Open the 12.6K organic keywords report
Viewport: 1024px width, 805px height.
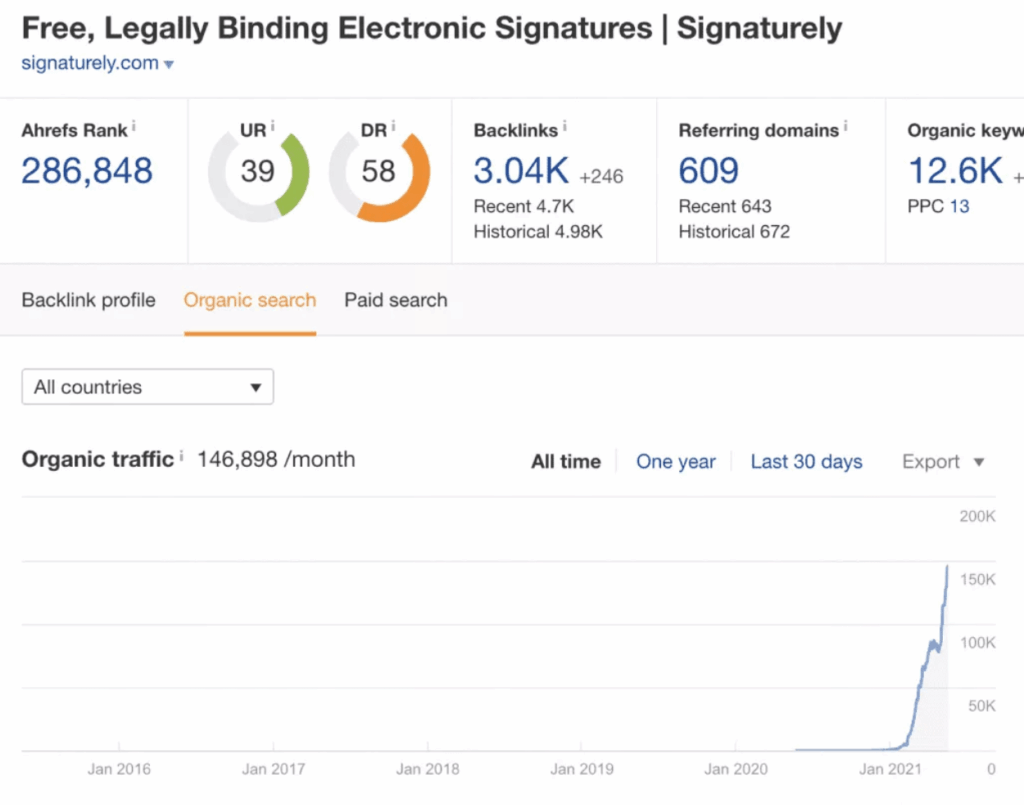[x=955, y=170]
